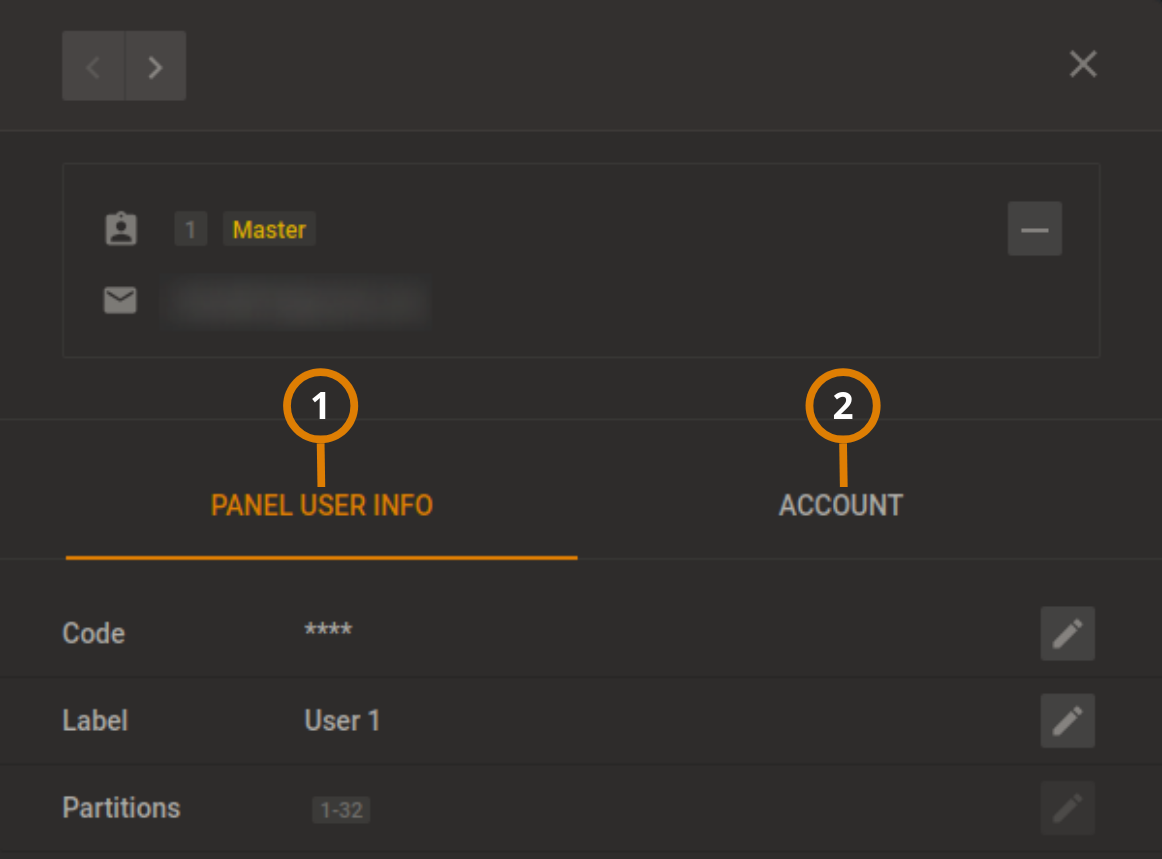
Task: Click the callout marker numbered 2
Action: 843,407
